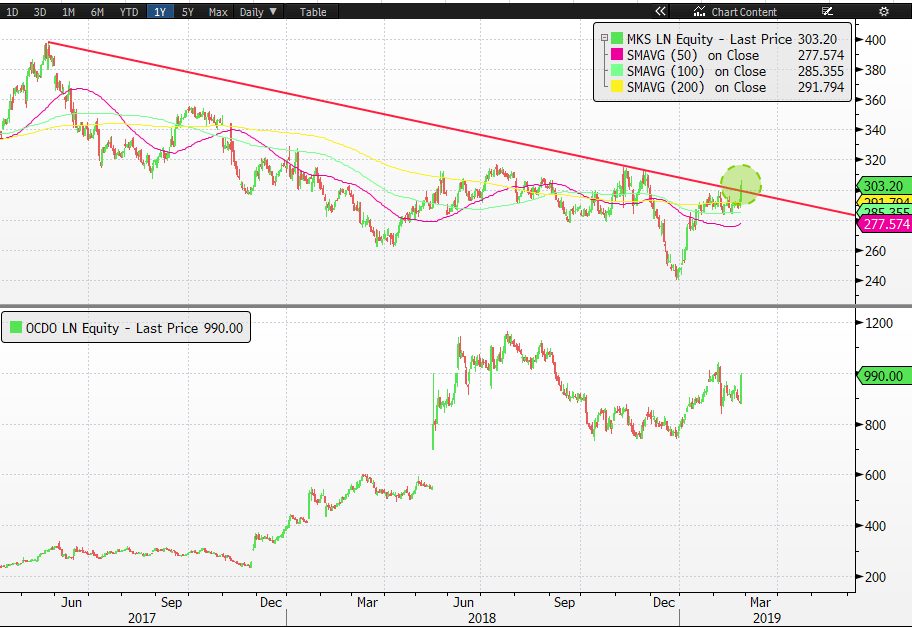
Task: Click the SMAVG (200) yellow swatch
Action: point(617,87)
